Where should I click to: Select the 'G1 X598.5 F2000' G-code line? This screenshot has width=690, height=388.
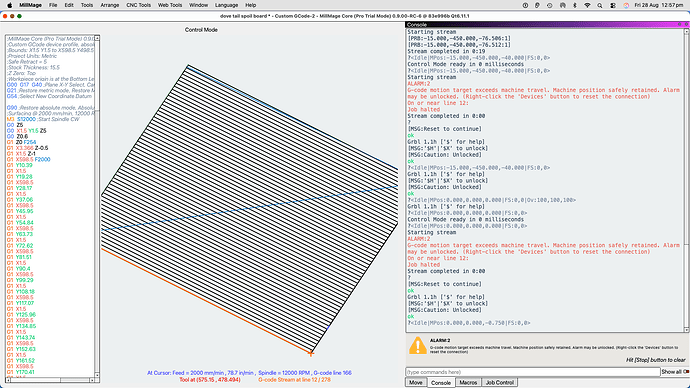point(29,159)
